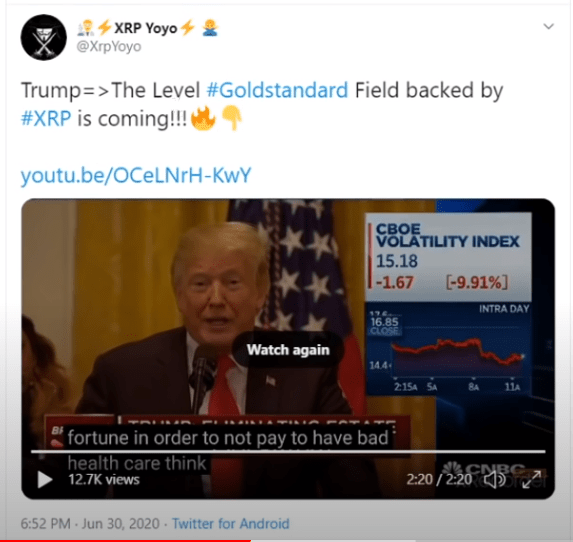Click the play button on the video
Screen dimensions: 573x542
pos(45,479)
